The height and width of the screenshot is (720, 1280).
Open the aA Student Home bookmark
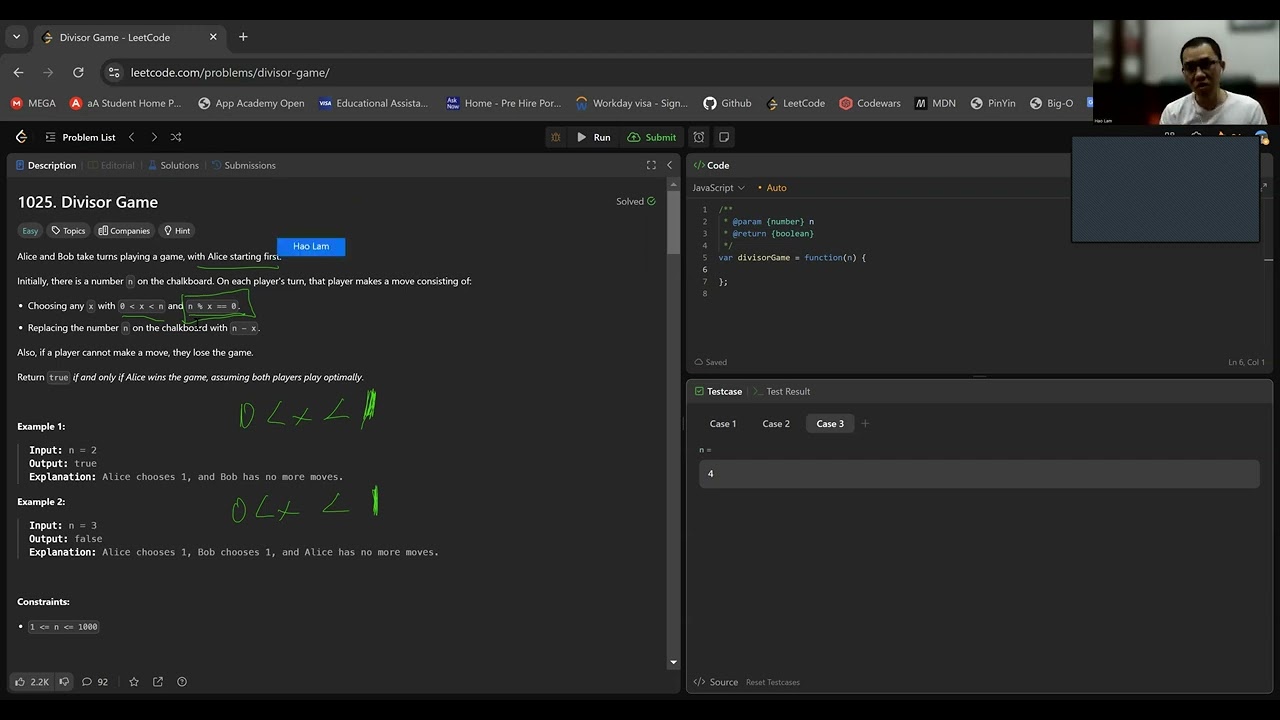click(126, 103)
